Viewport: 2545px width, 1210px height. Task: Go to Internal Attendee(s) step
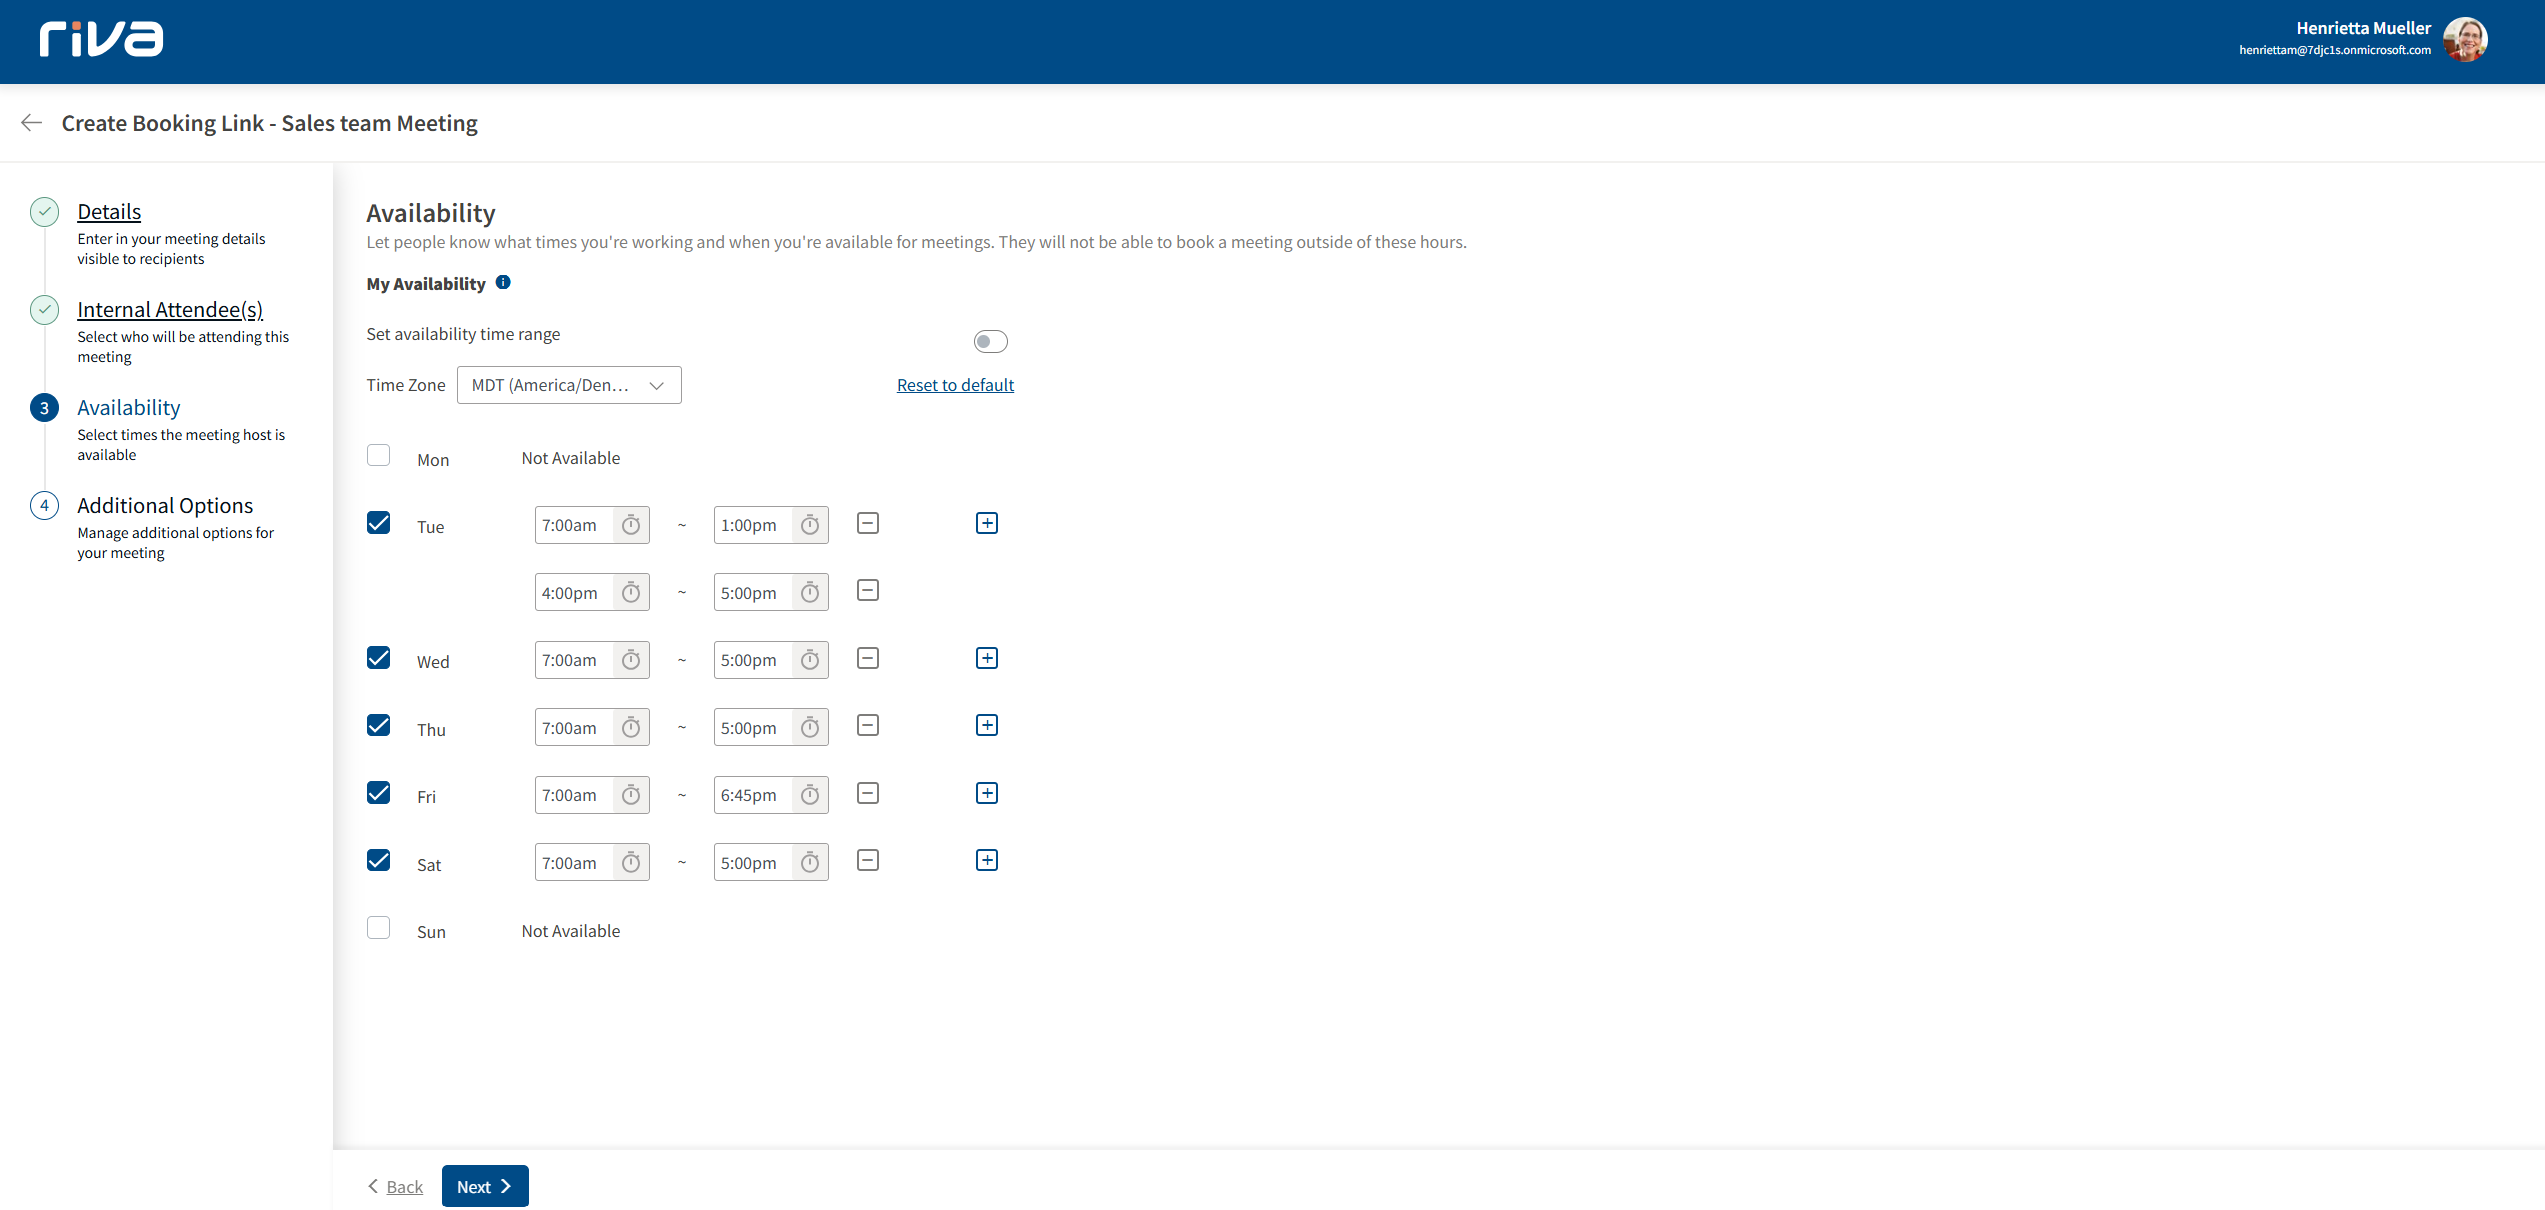pyautogui.click(x=170, y=309)
